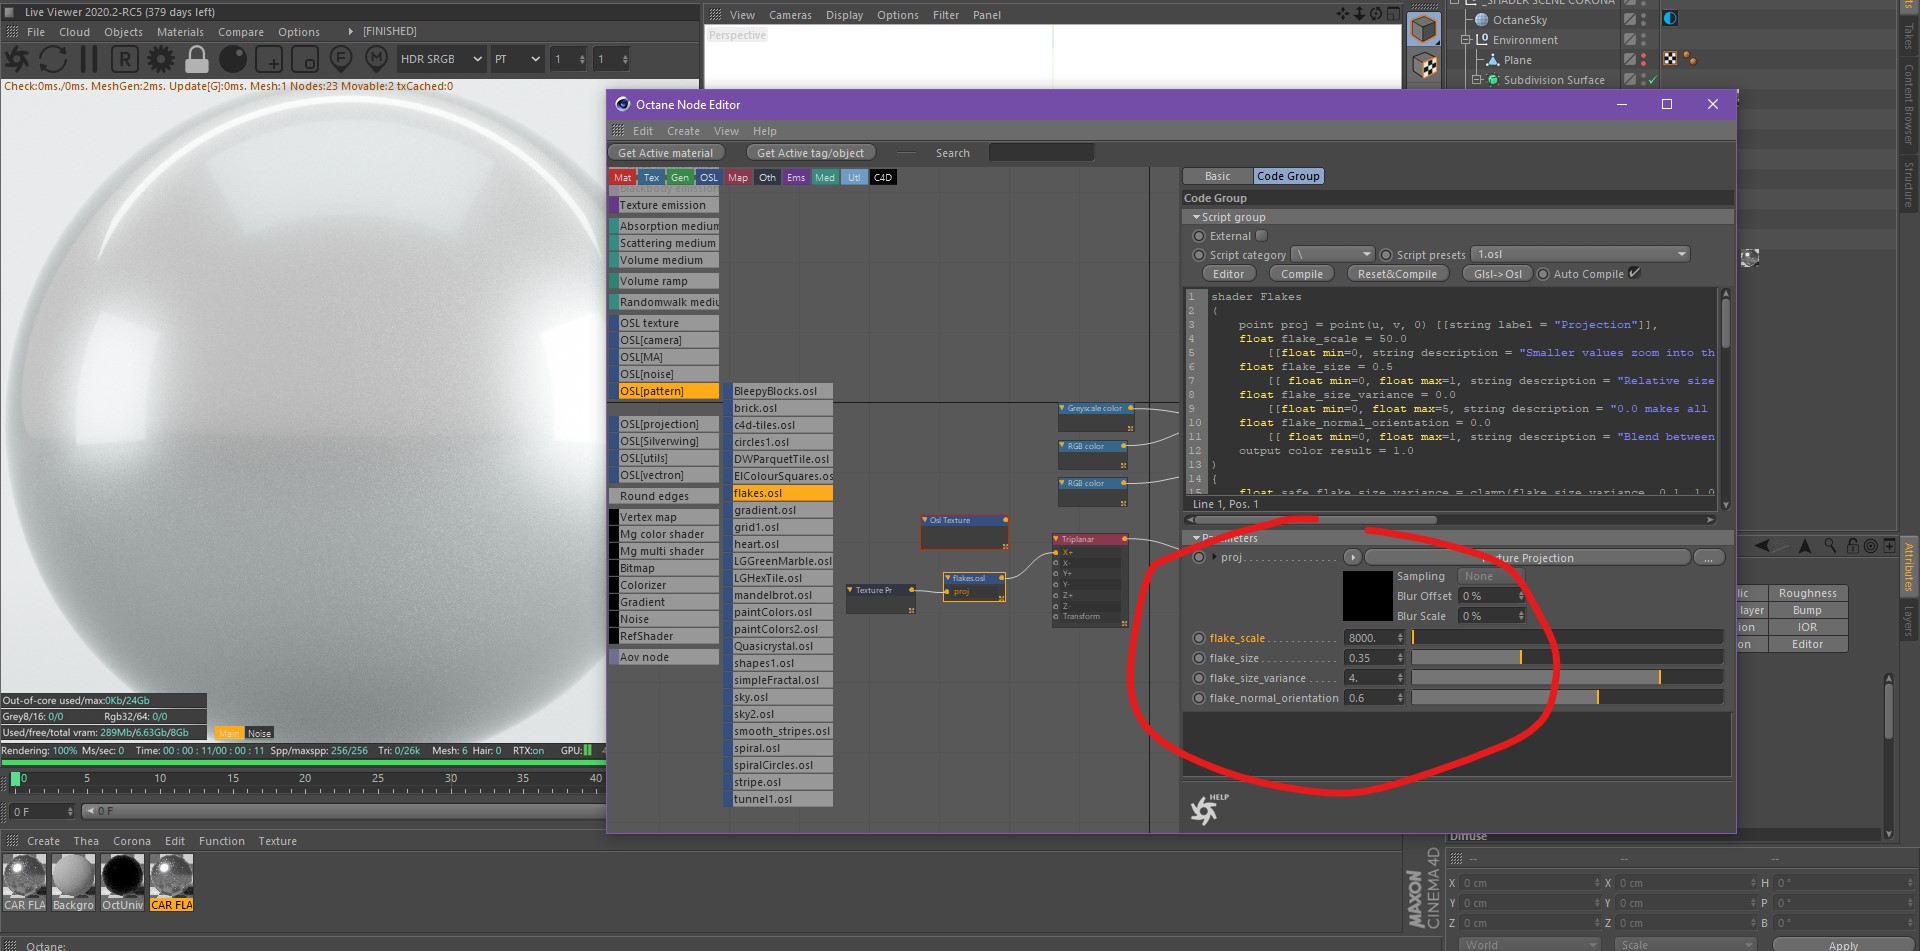The height and width of the screenshot is (951, 1920).
Task: Click the flake_size animation radio dot
Action: coord(1199,658)
